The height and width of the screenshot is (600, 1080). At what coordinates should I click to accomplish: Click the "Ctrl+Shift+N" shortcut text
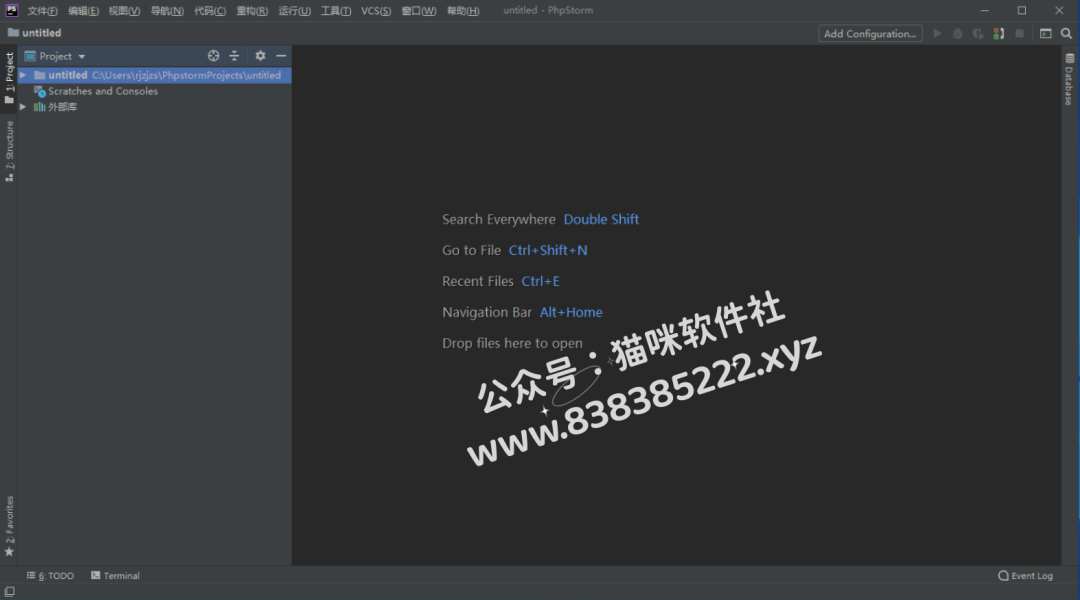tap(548, 250)
